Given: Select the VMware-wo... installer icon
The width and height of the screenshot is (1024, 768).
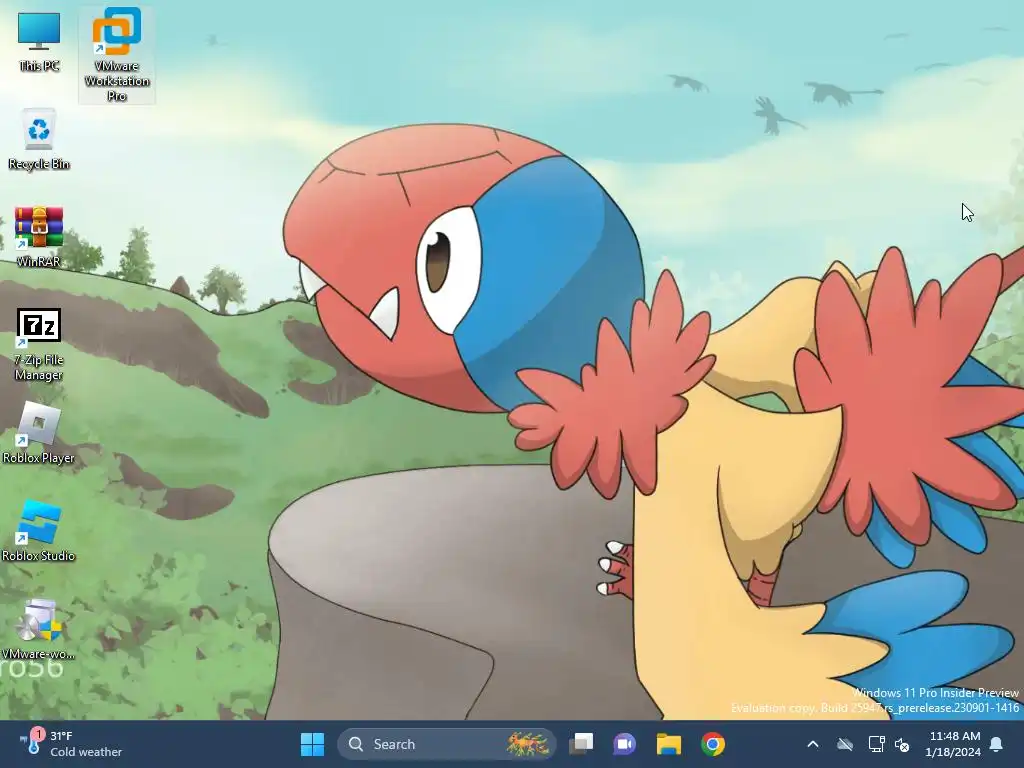Looking at the screenshot, I should [39, 628].
